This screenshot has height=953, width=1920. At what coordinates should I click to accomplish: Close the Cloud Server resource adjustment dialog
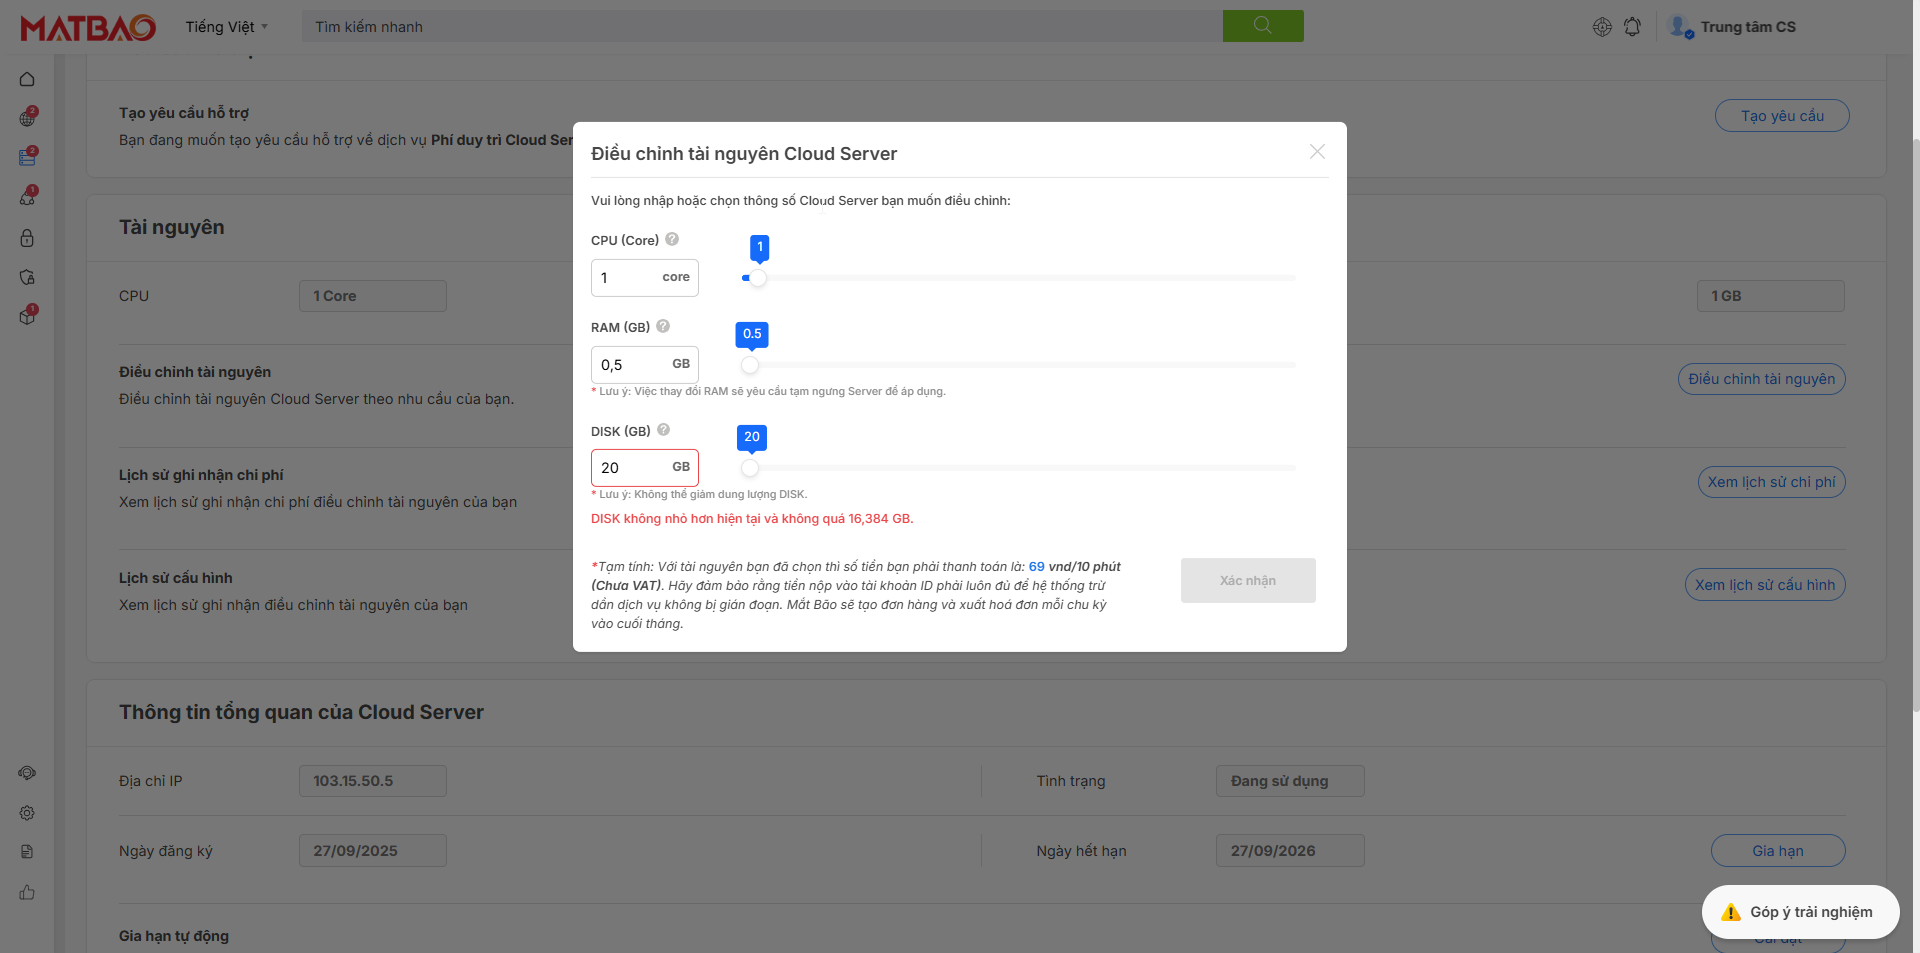pyautogui.click(x=1317, y=152)
